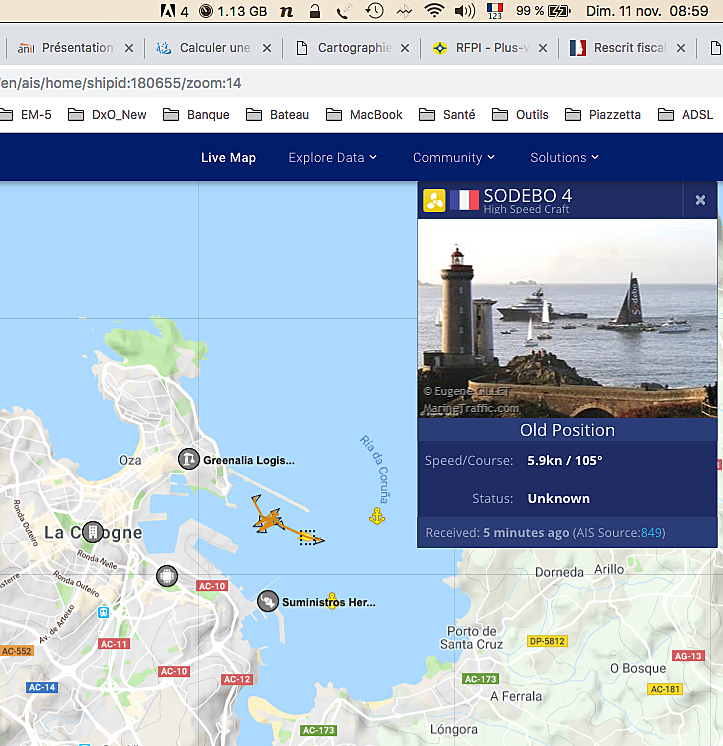Click the Suministros Her... label
The width and height of the screenshot is (723, 746).
click(x=329, y=602)
